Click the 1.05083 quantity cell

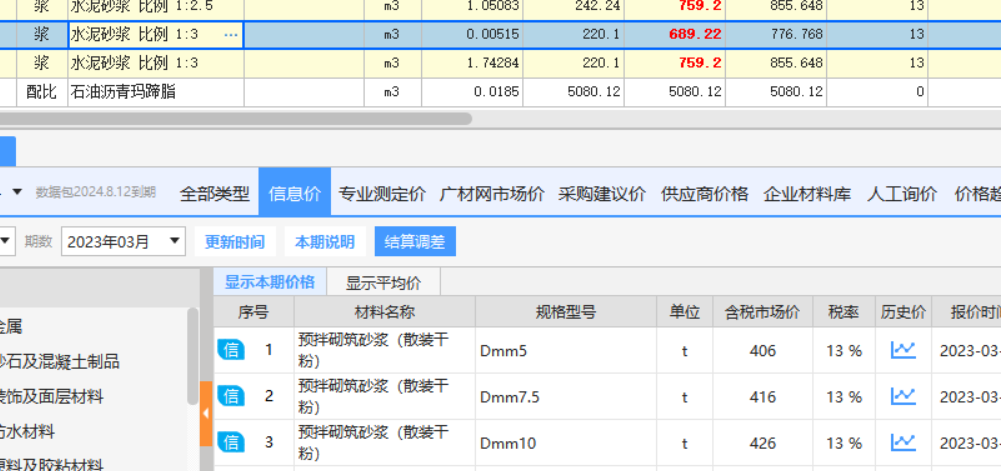click(472, 8)
